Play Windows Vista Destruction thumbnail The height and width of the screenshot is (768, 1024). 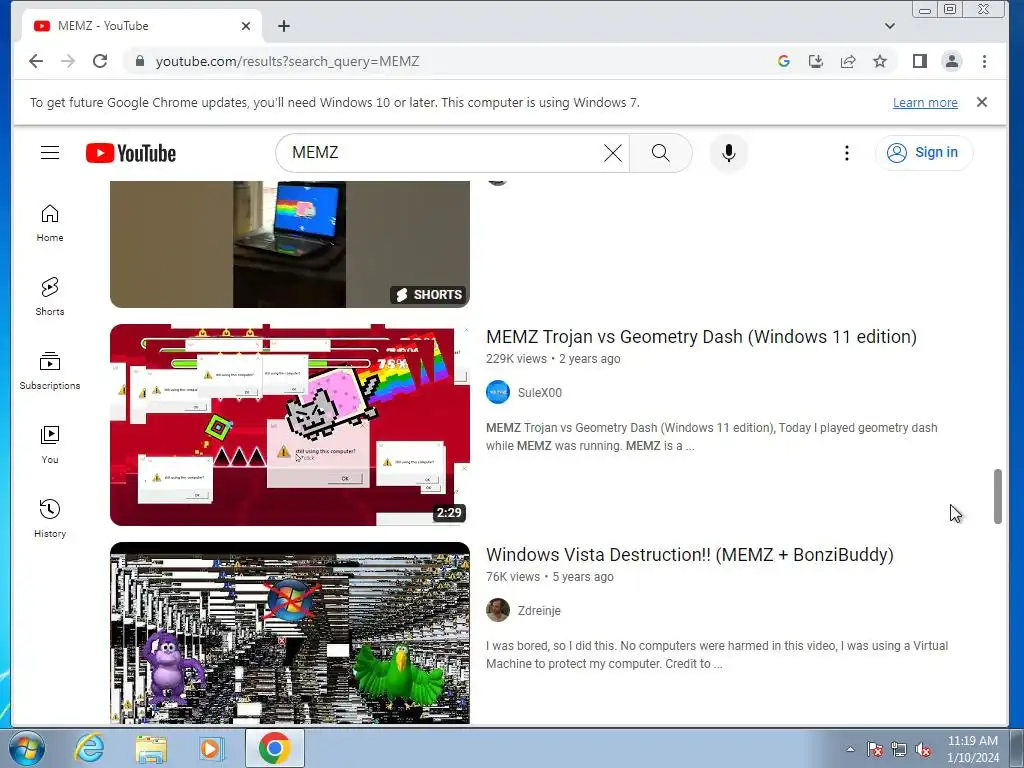(x=289, y=633)
